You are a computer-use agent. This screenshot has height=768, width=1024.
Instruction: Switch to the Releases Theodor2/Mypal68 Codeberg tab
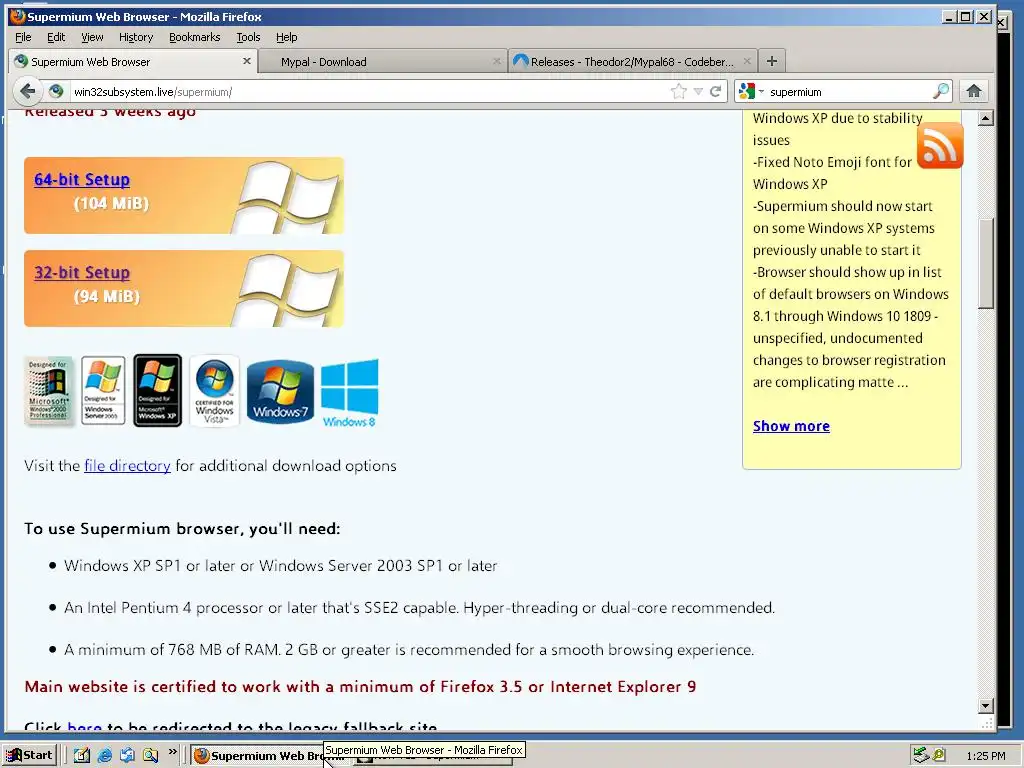pos(632,61)
